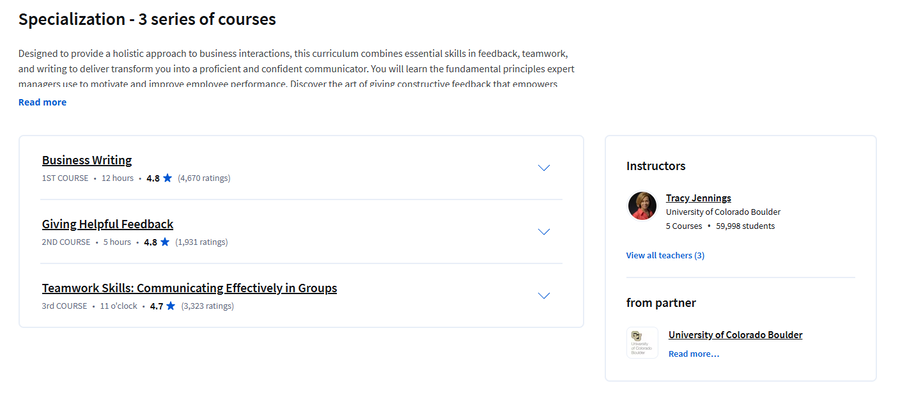Click the Giving Helpful Feedback star icon

[x=165, y=242]
